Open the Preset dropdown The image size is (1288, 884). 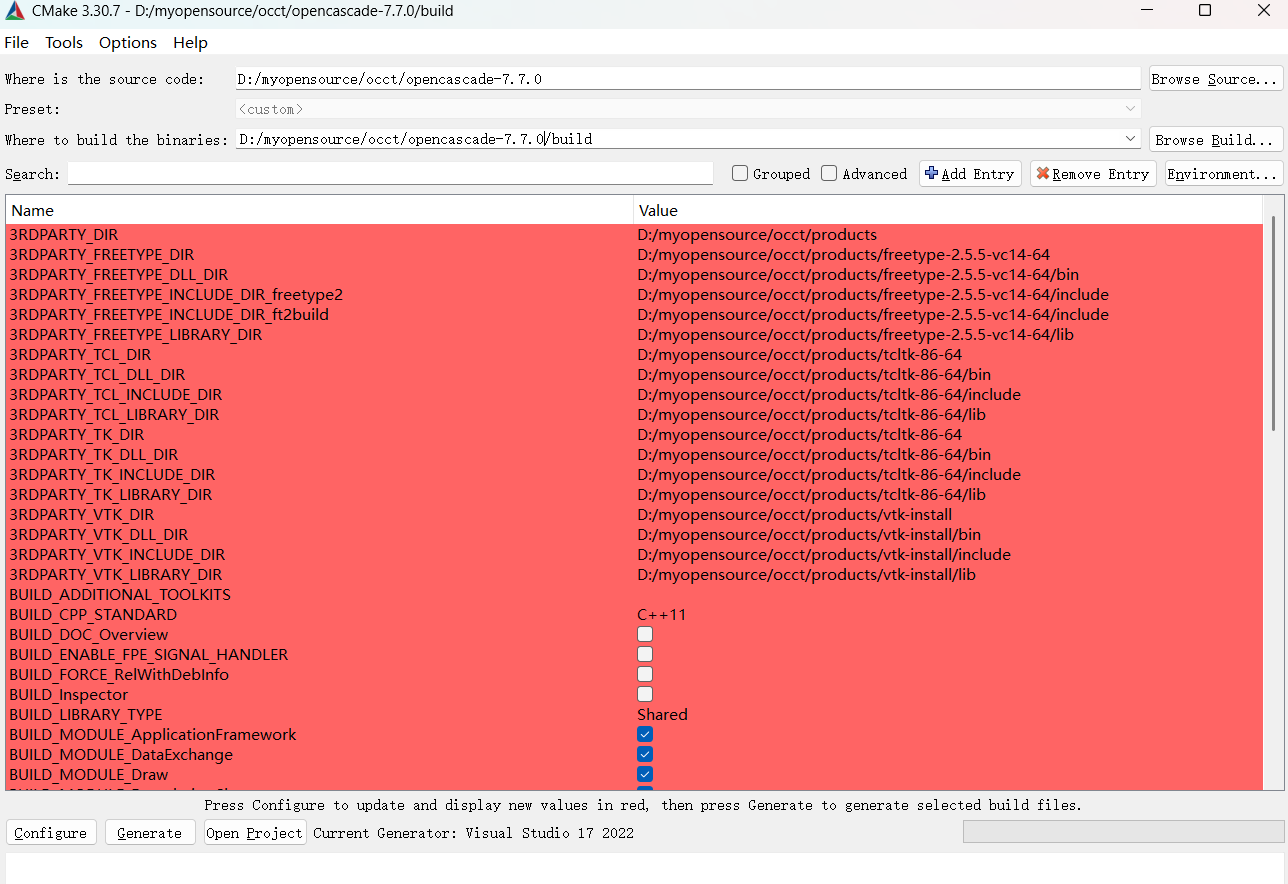tap(1130, 108)
